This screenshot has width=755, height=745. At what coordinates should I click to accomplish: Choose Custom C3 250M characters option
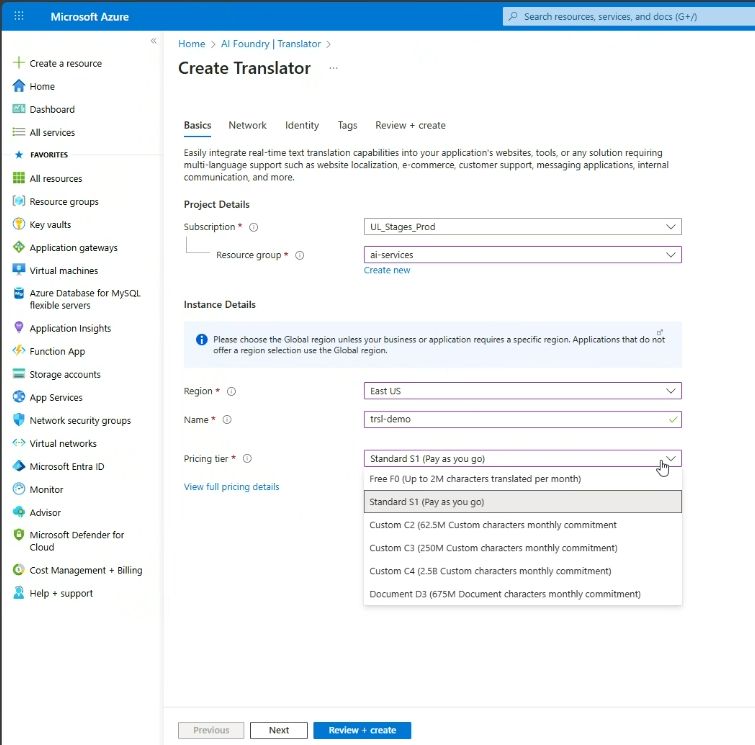click(x=493, y=548)
